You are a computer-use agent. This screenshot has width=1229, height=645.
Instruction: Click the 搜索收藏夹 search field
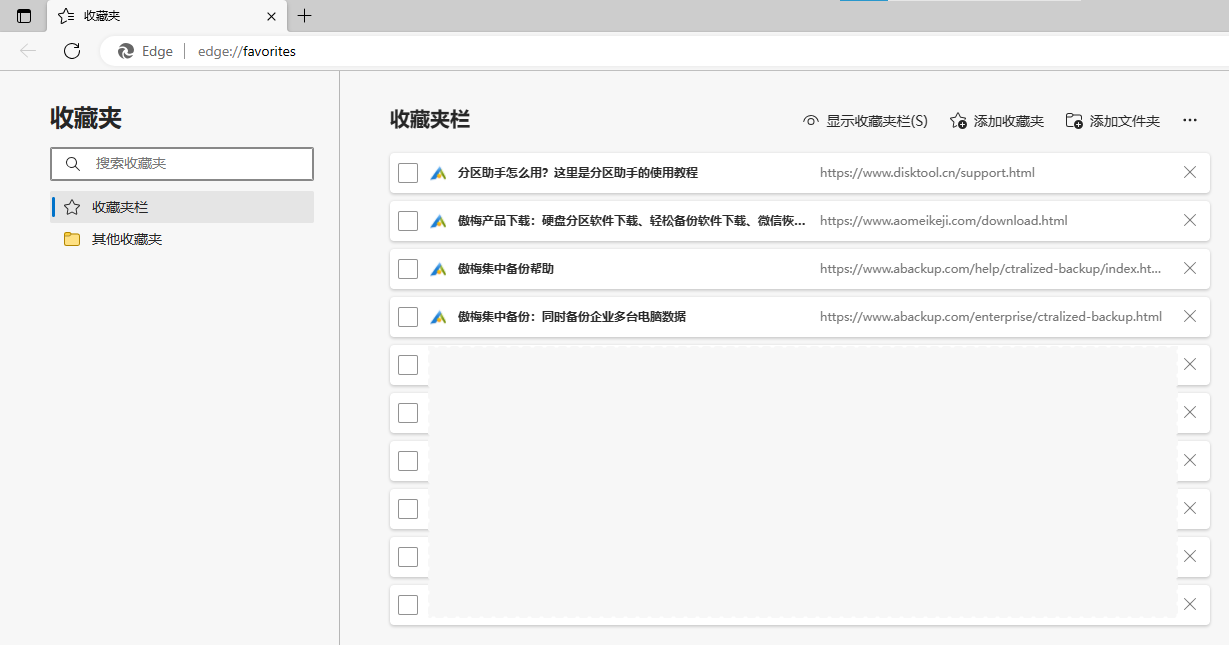[x=182, y=163]
